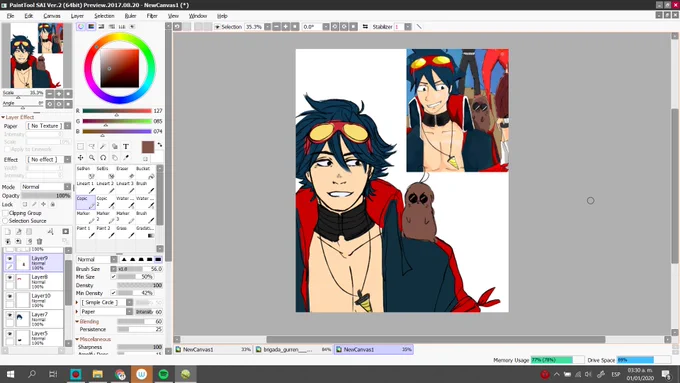Adjust the layer Opacity slider

click(46, 196)
